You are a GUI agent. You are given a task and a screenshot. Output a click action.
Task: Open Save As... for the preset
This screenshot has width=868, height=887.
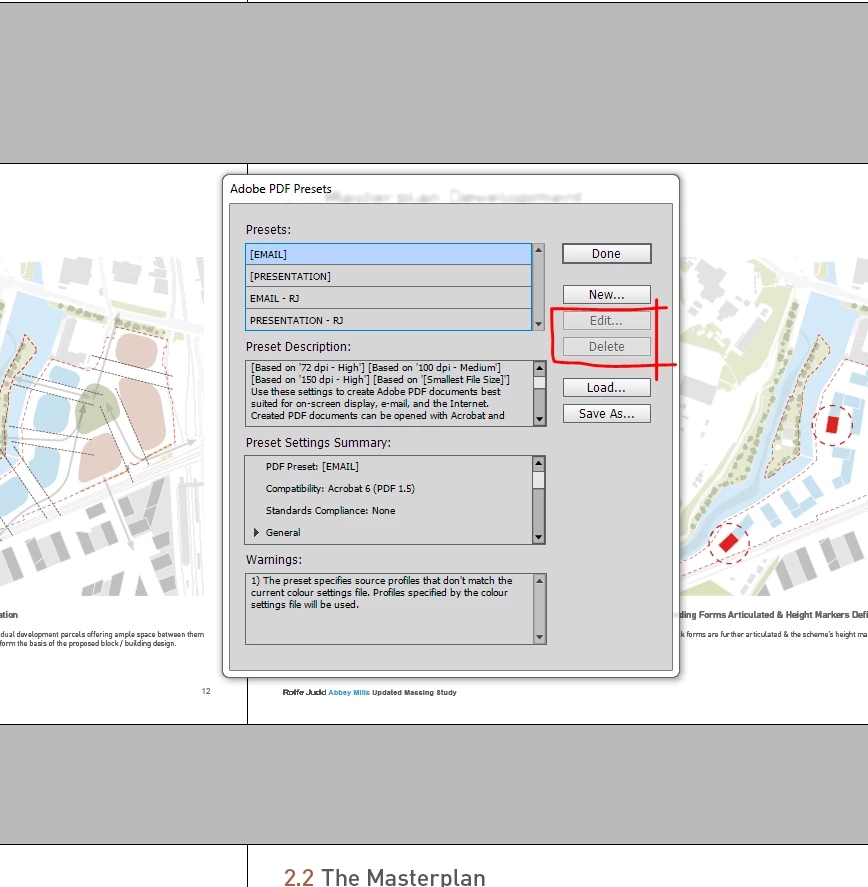coord(607,414)
